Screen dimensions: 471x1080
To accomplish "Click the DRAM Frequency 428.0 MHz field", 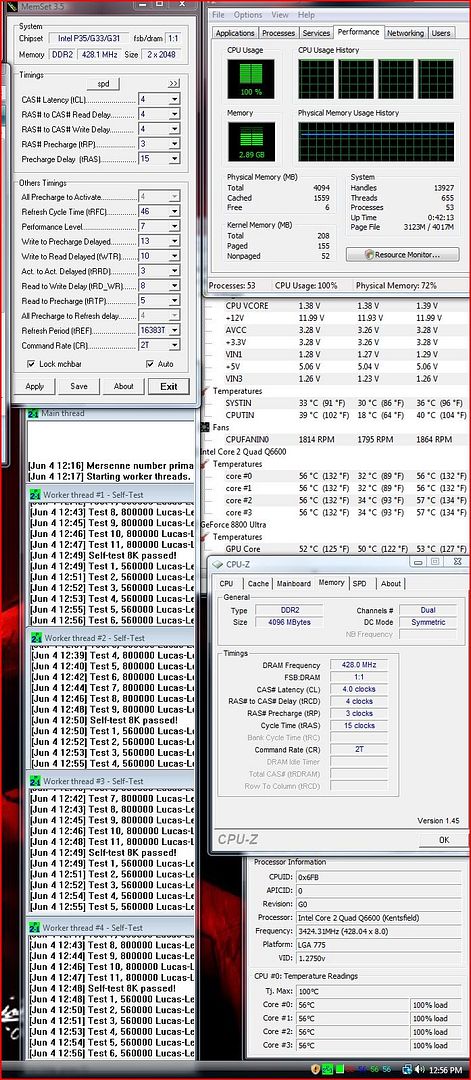I will pyautogui.click(x=359, y=665).
